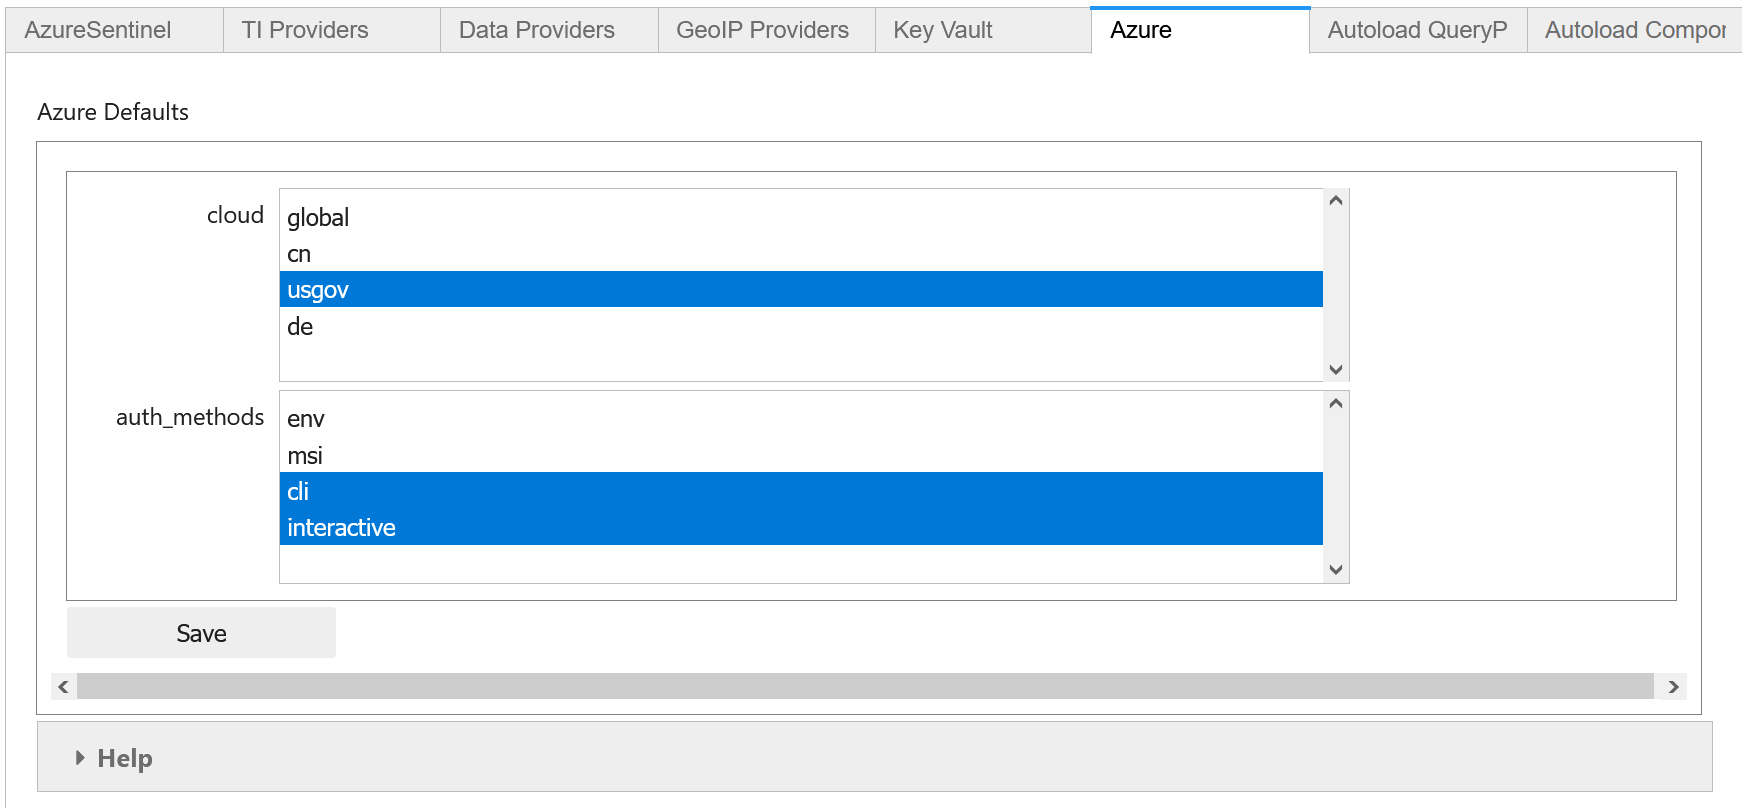Screen dimensions: 1742x808
Task: Click the Azure tab
Action: click(x=1201, y=30)
